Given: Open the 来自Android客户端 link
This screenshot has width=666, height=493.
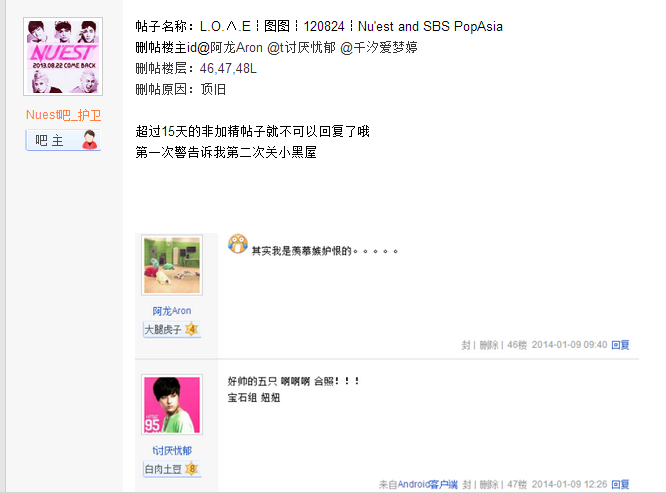Looking at the screenshot, I should (418, 484).
